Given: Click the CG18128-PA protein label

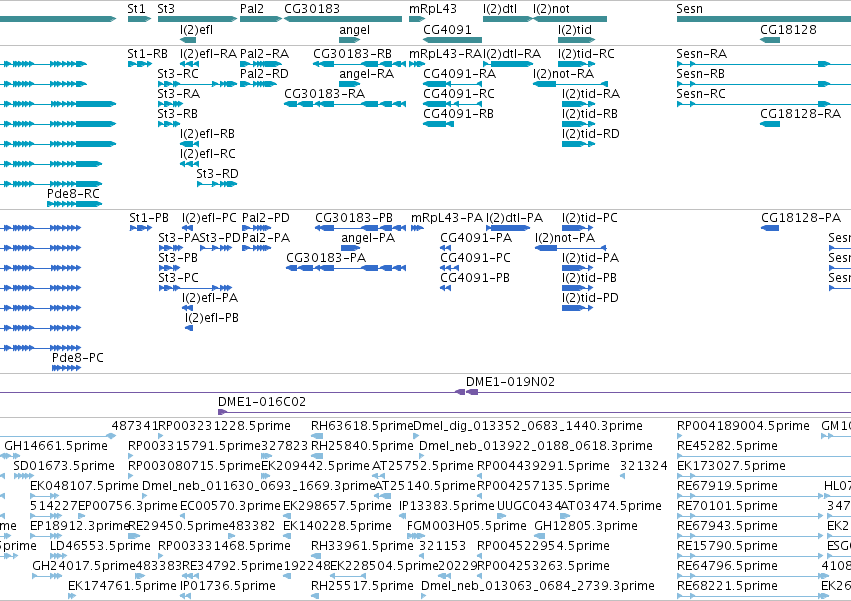Looking at the screenshot, I should pyautogui.click(x=801, y=218).
